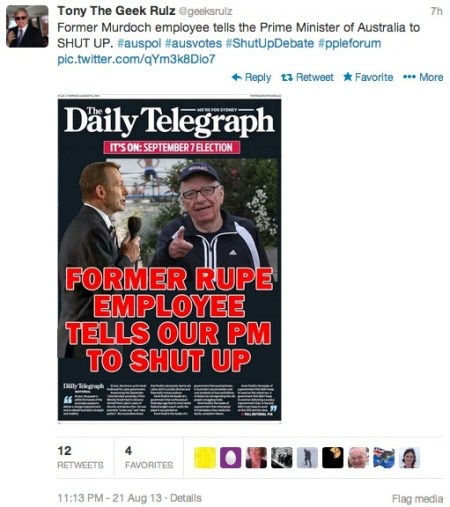Open the yellow avatar retweeter profile

(205, 458)
